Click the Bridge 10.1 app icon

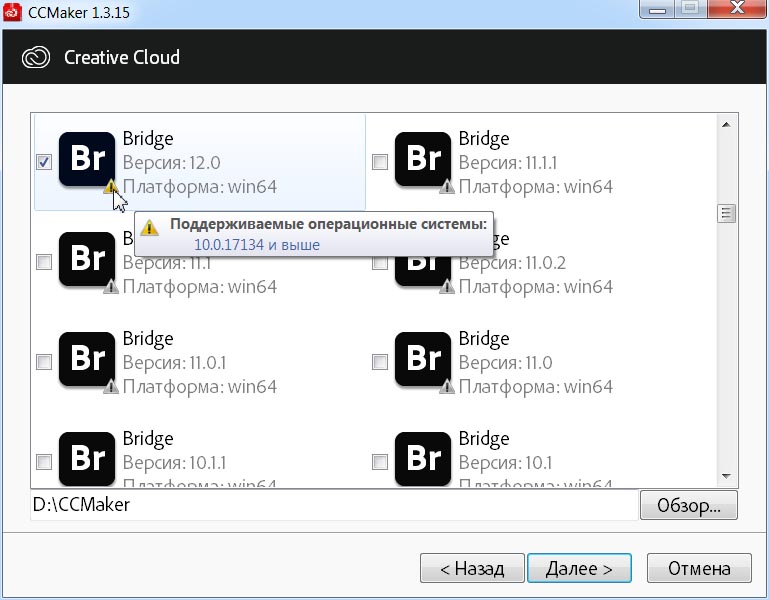pyautogui.click(x=423, y=459)
